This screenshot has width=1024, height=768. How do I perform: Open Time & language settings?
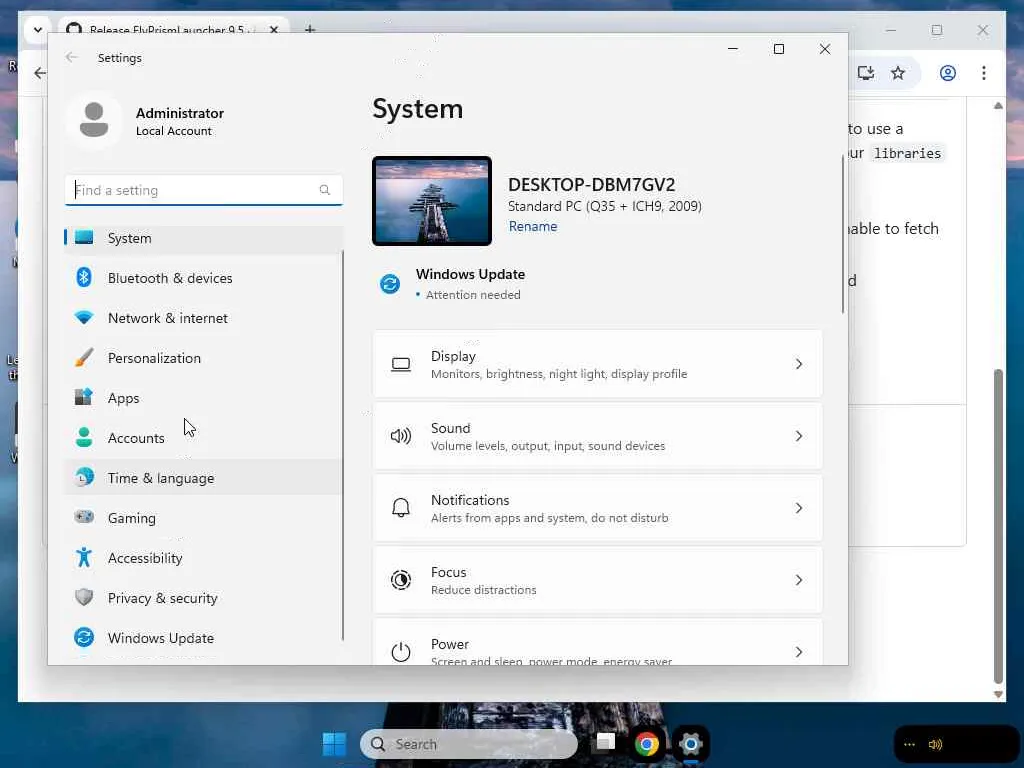[x=204, y=478]
